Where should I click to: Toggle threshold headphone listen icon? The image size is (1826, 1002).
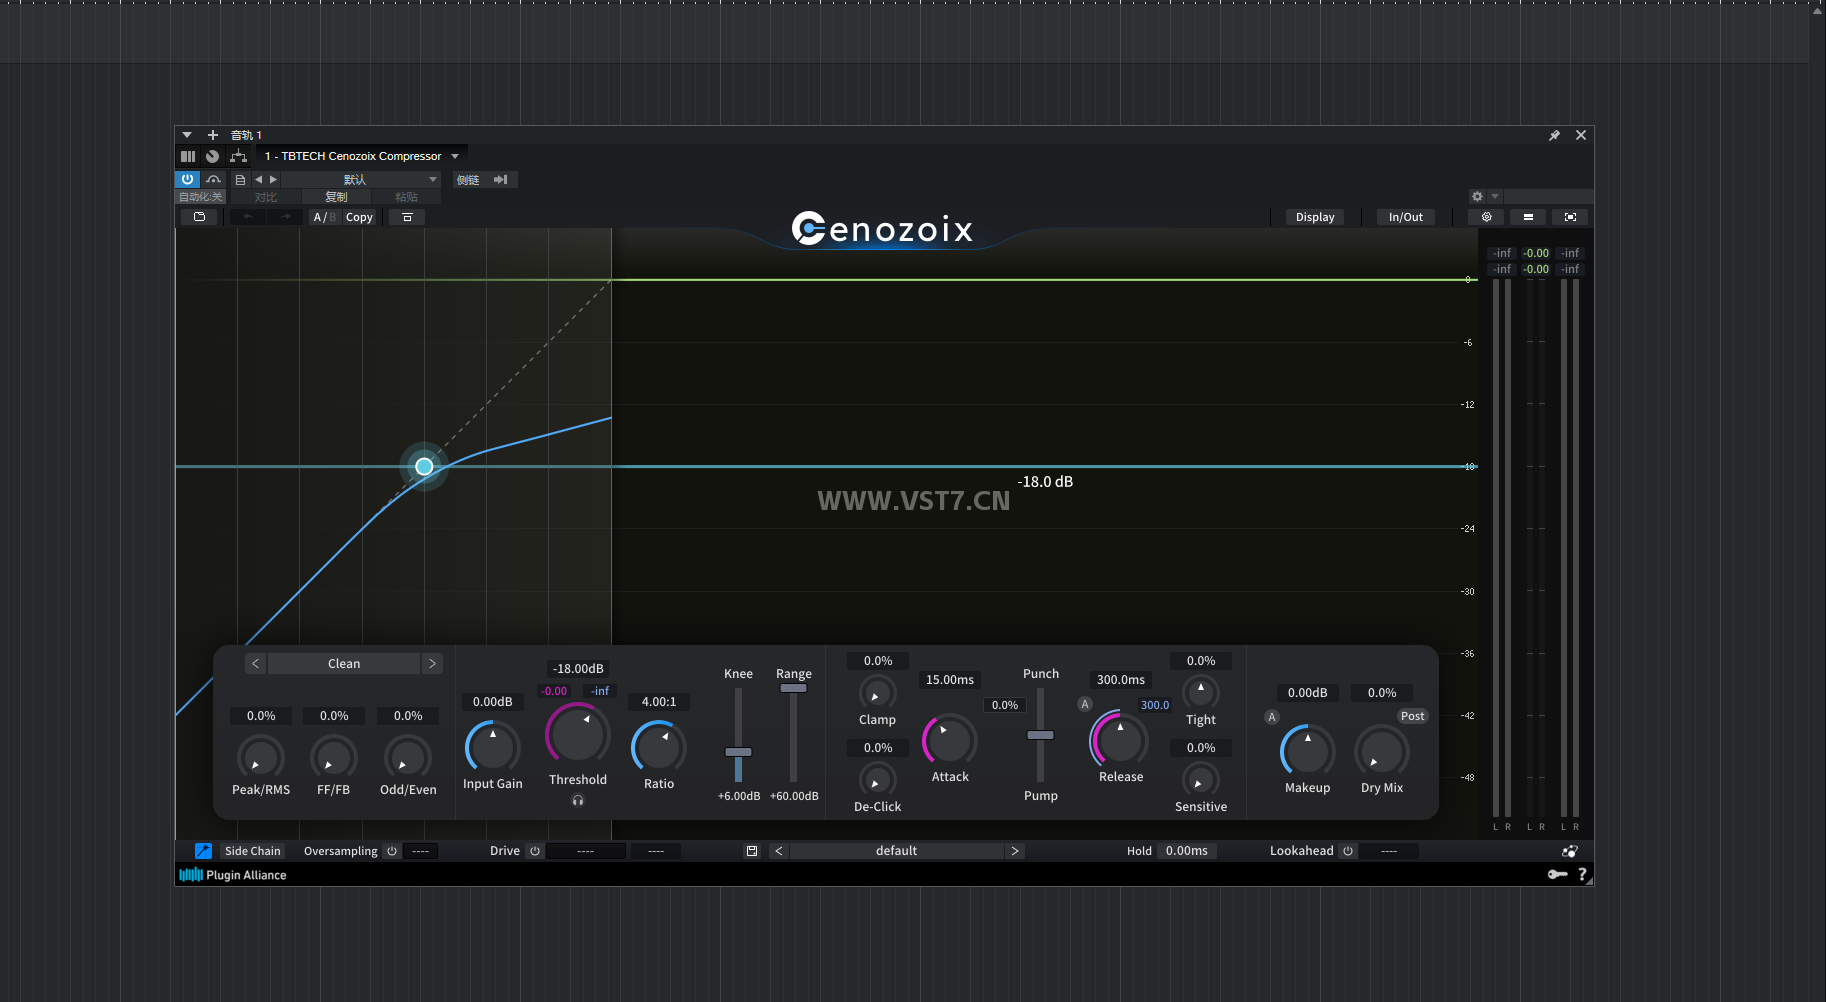click(x=578, y=800)
